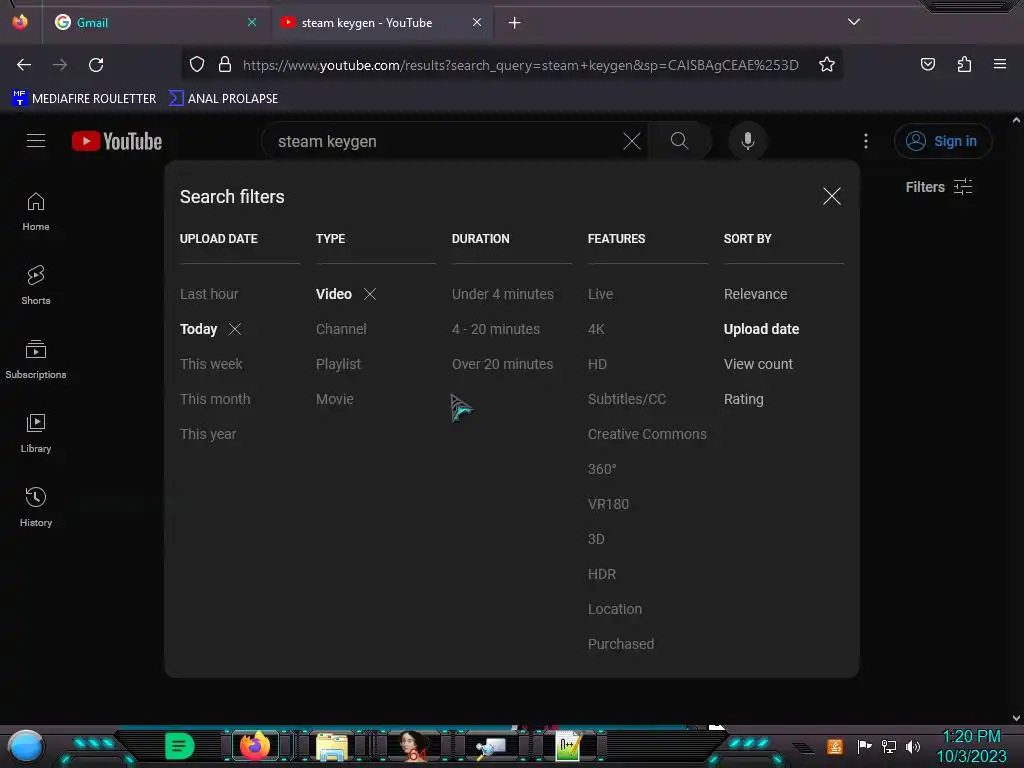
Task: Filter by Last hour upload date
Action: coord(209,294)
